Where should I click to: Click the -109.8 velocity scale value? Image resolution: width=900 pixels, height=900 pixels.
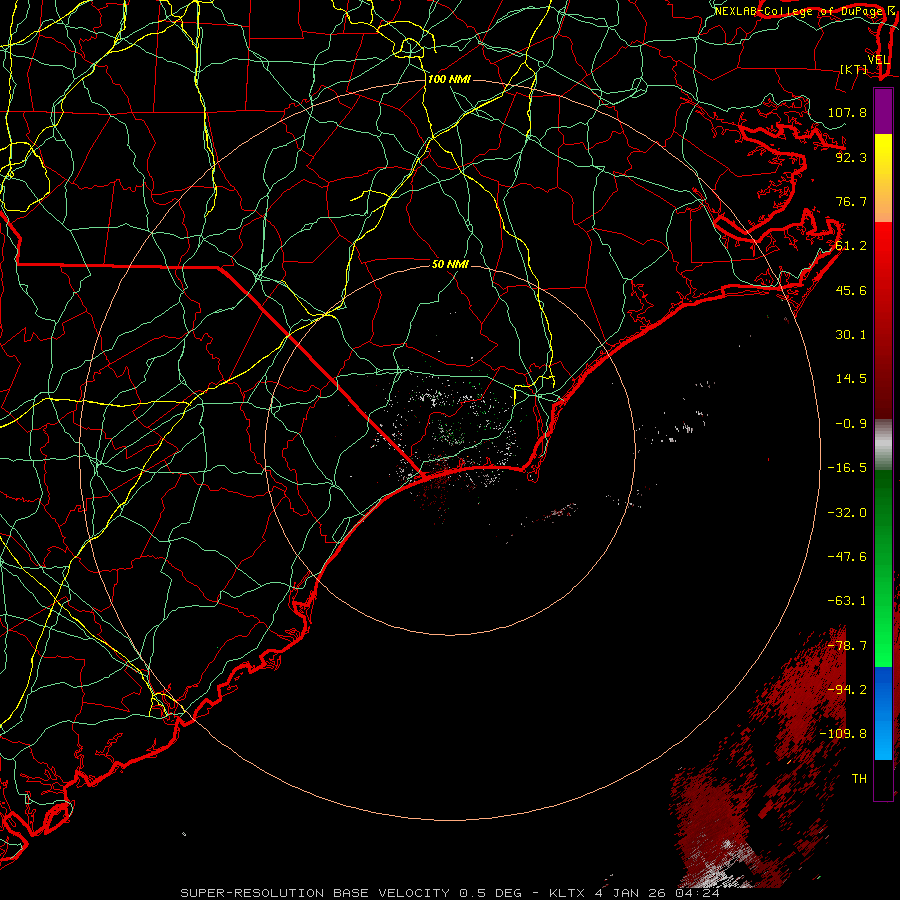(x=843, y=734)
